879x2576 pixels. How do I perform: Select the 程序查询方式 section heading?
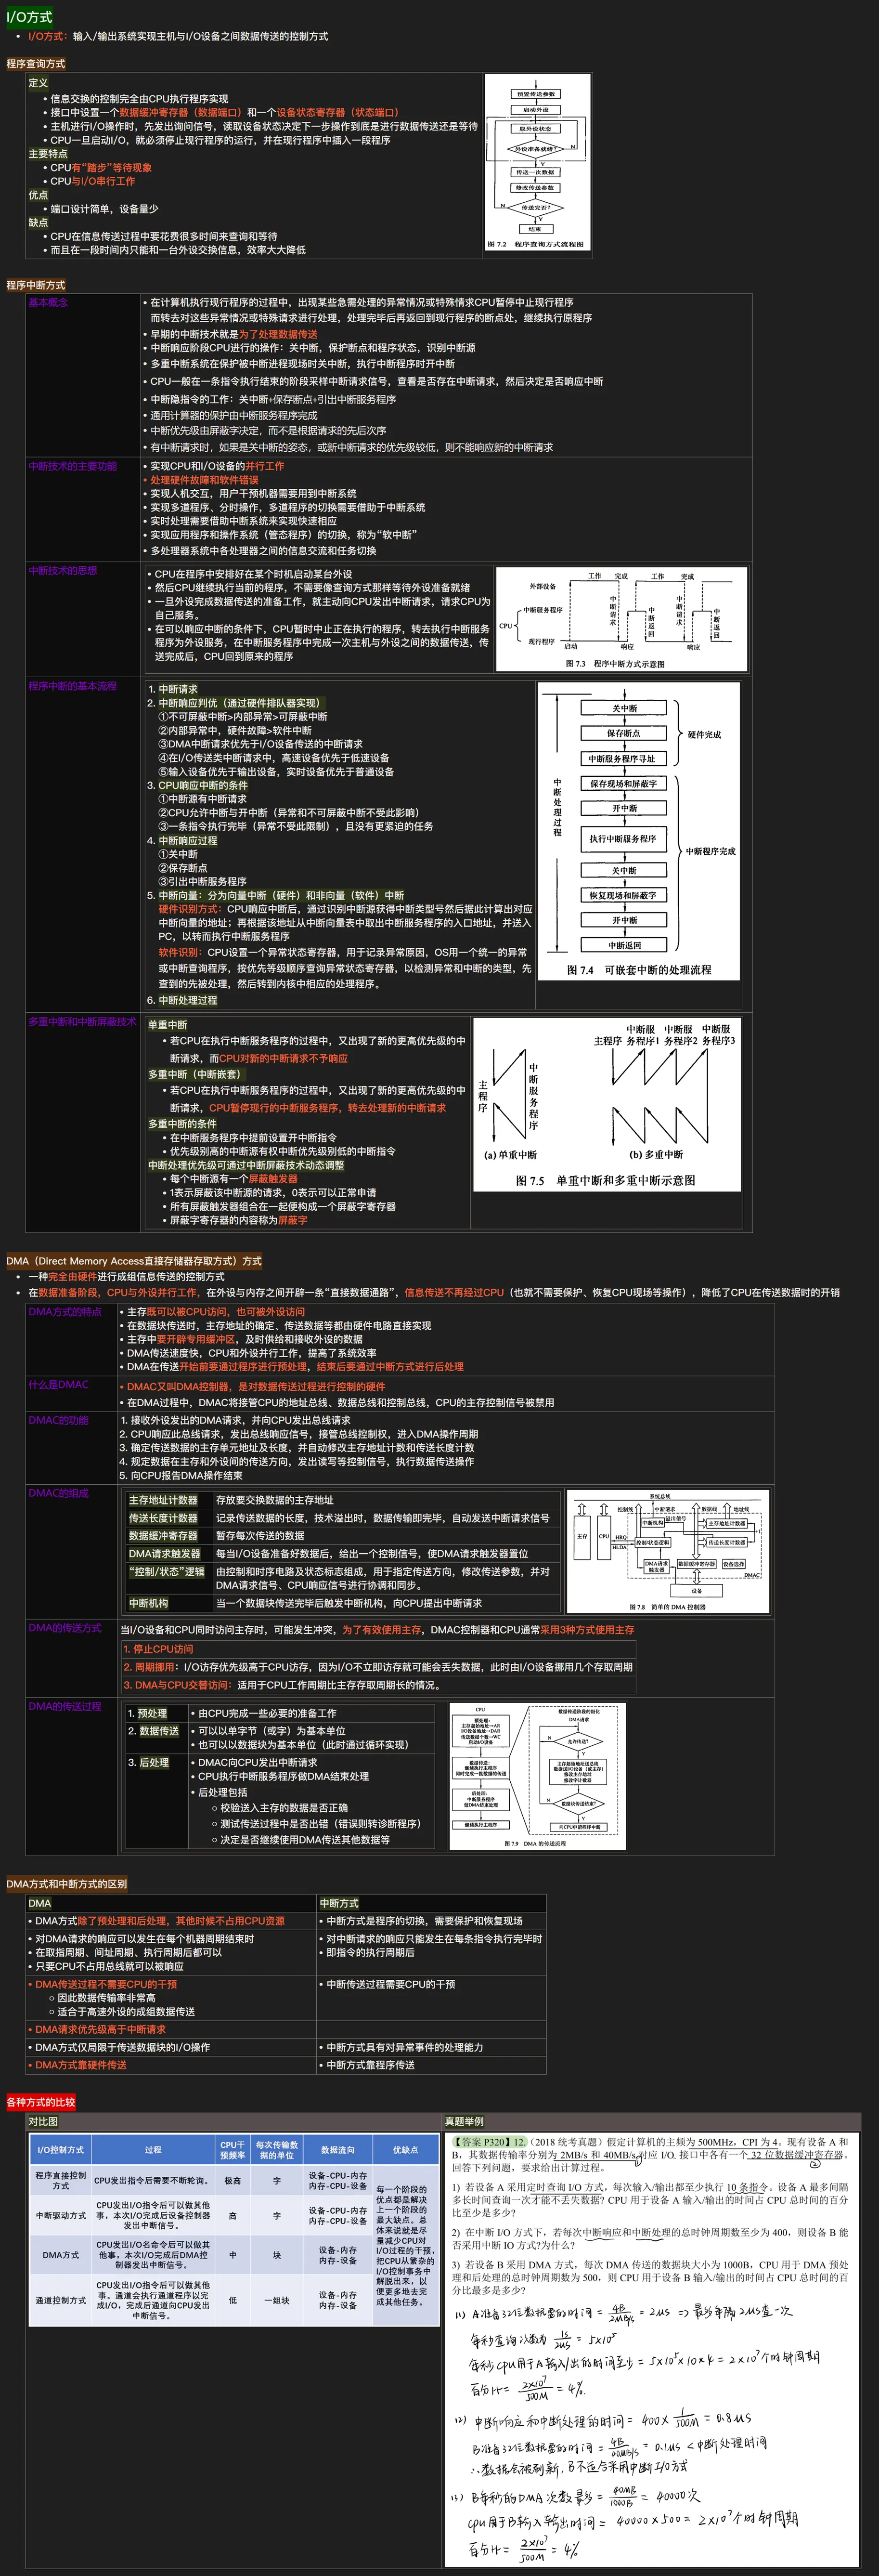36,64
